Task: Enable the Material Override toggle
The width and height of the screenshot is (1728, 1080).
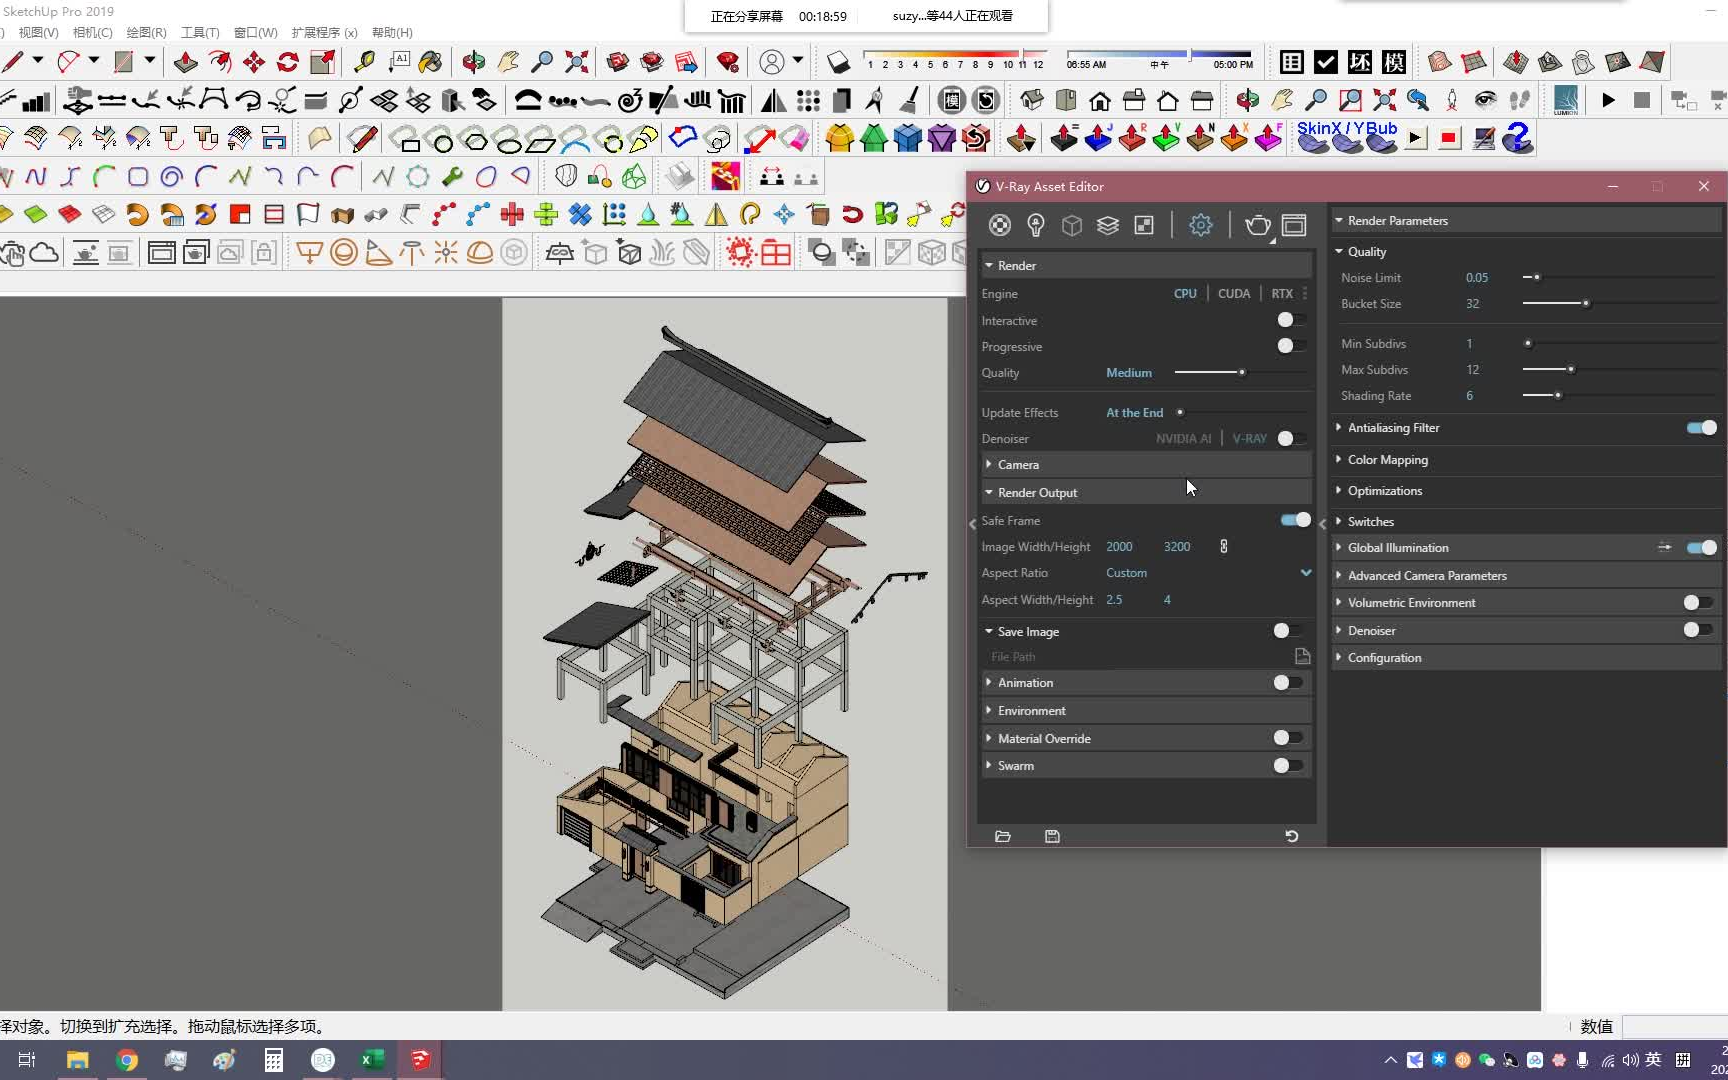Action: tap(1287, 738)
